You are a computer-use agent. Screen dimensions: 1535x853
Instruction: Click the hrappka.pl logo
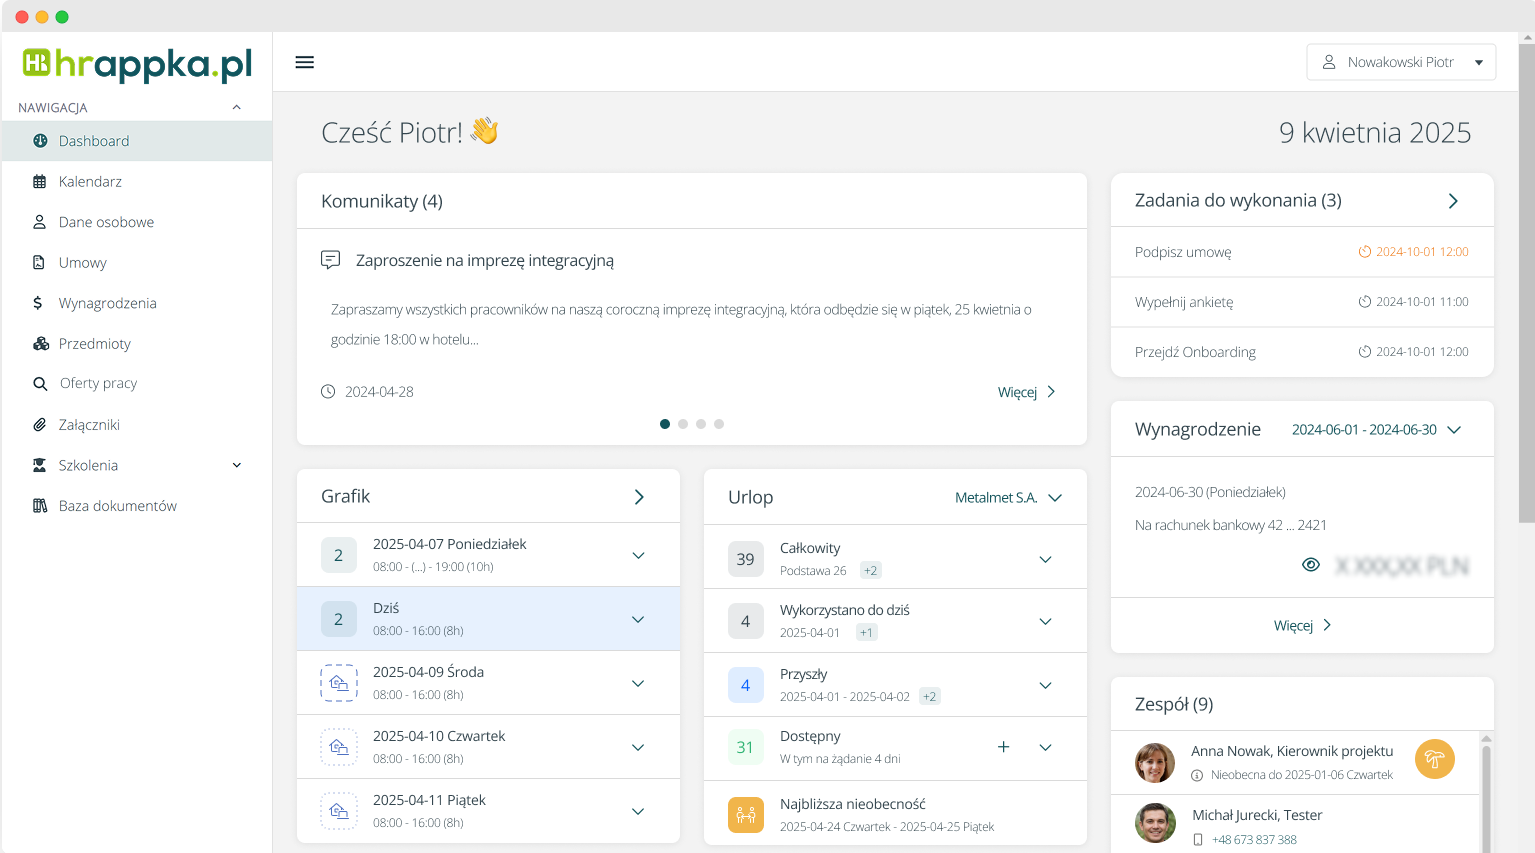pyautogui.click(x=136, y=64)
